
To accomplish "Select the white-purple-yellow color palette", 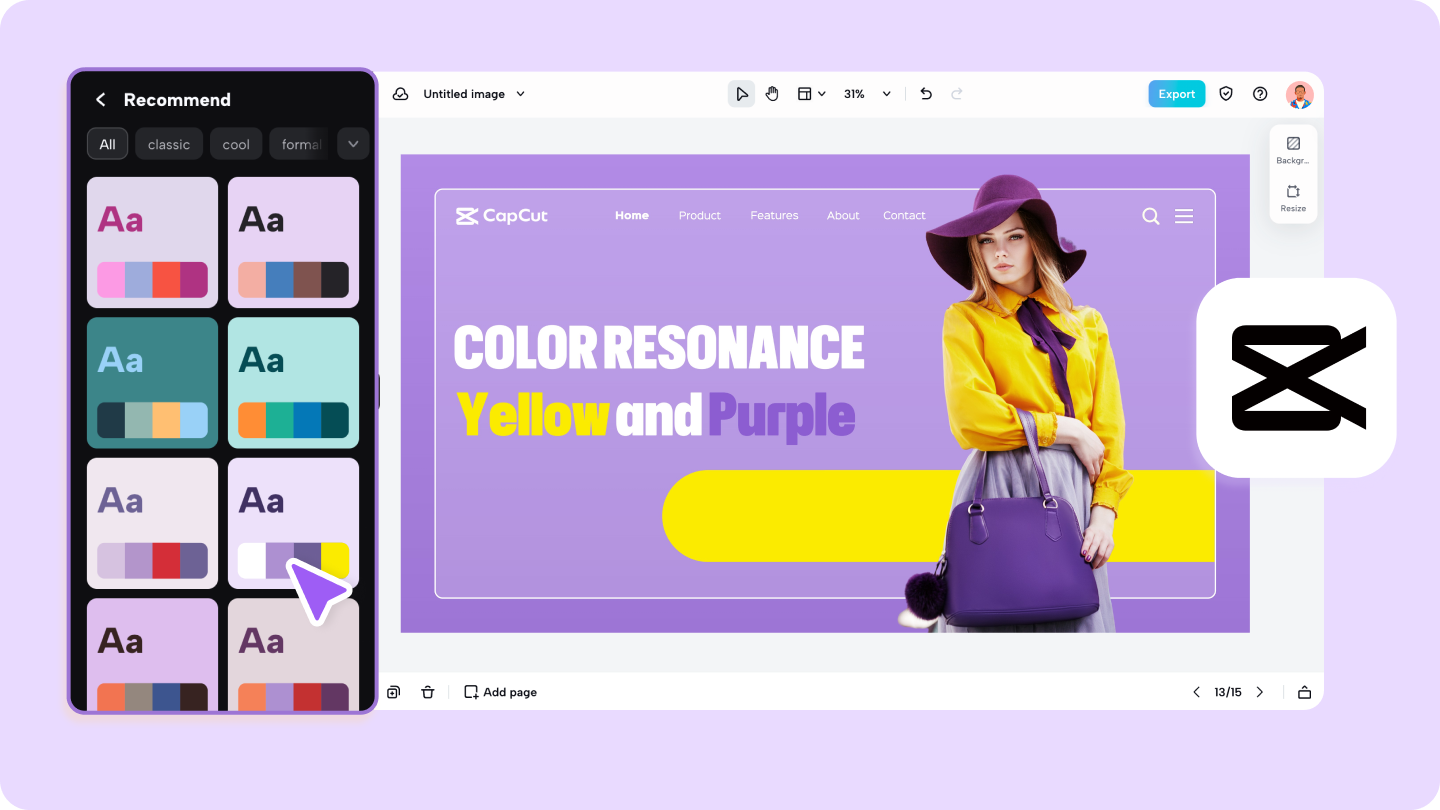I will pyautogui.click(x=293, y=523).
